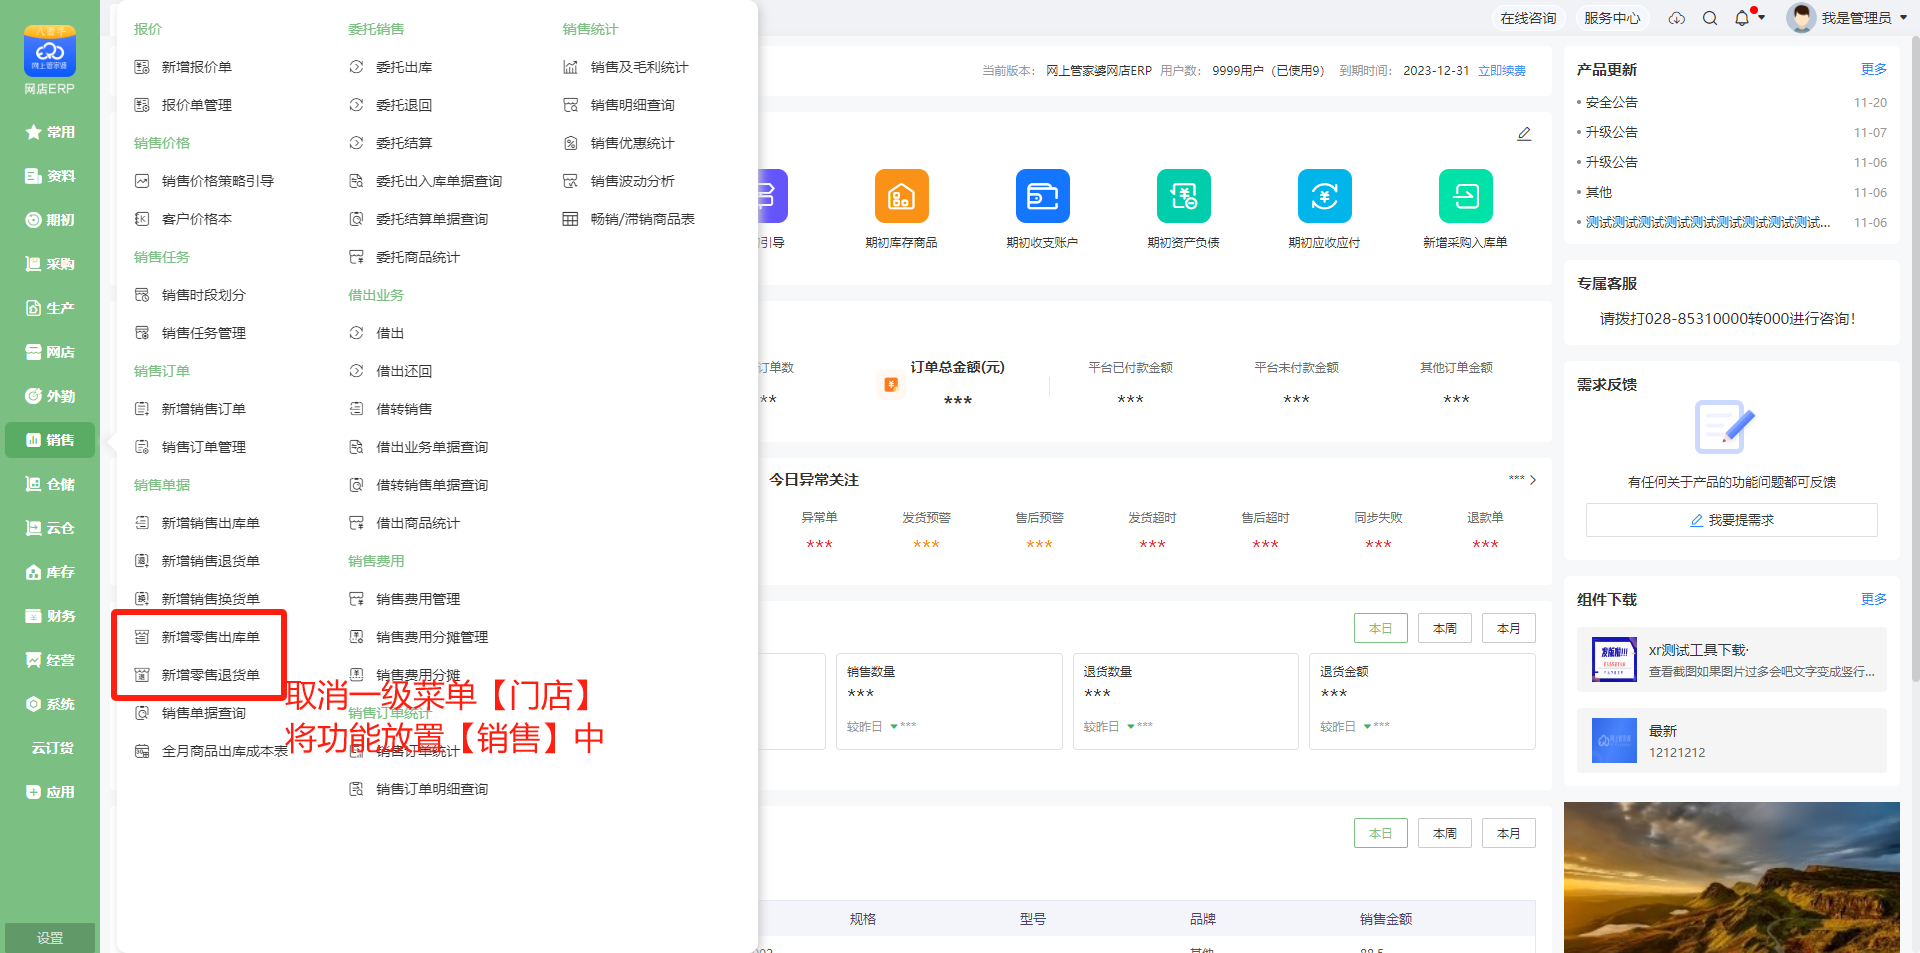The height and width of the screenshot is (953, 1920).
Task: Select 本日 in the lower ranking filter
Action: [1381, 833]
